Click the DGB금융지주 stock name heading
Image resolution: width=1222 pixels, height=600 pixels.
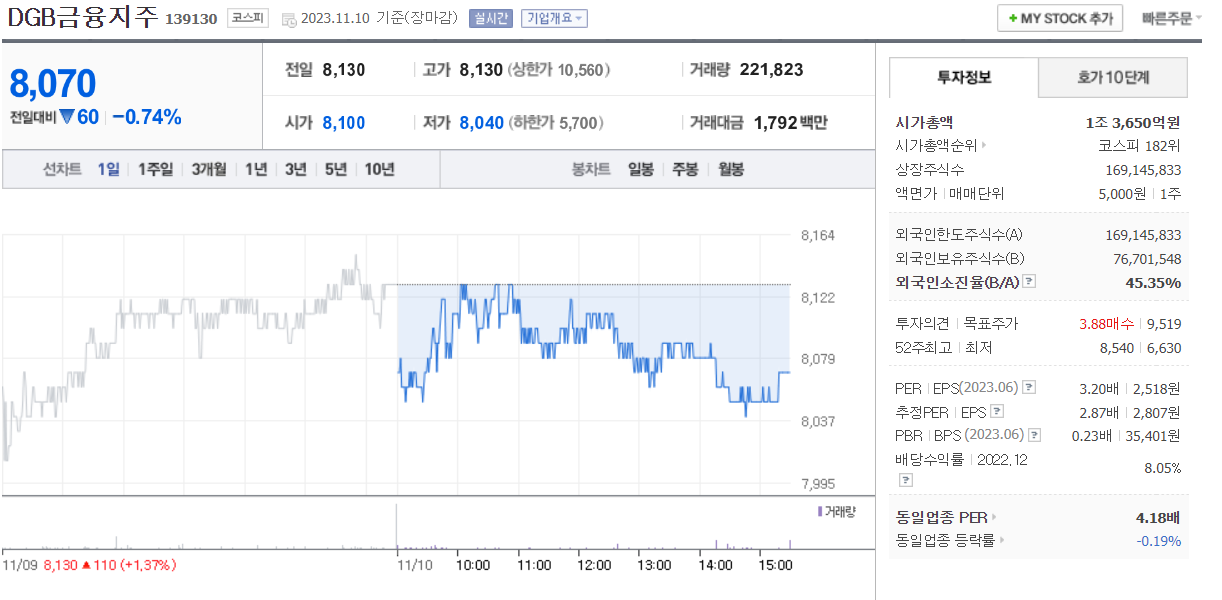pos(82,18)
